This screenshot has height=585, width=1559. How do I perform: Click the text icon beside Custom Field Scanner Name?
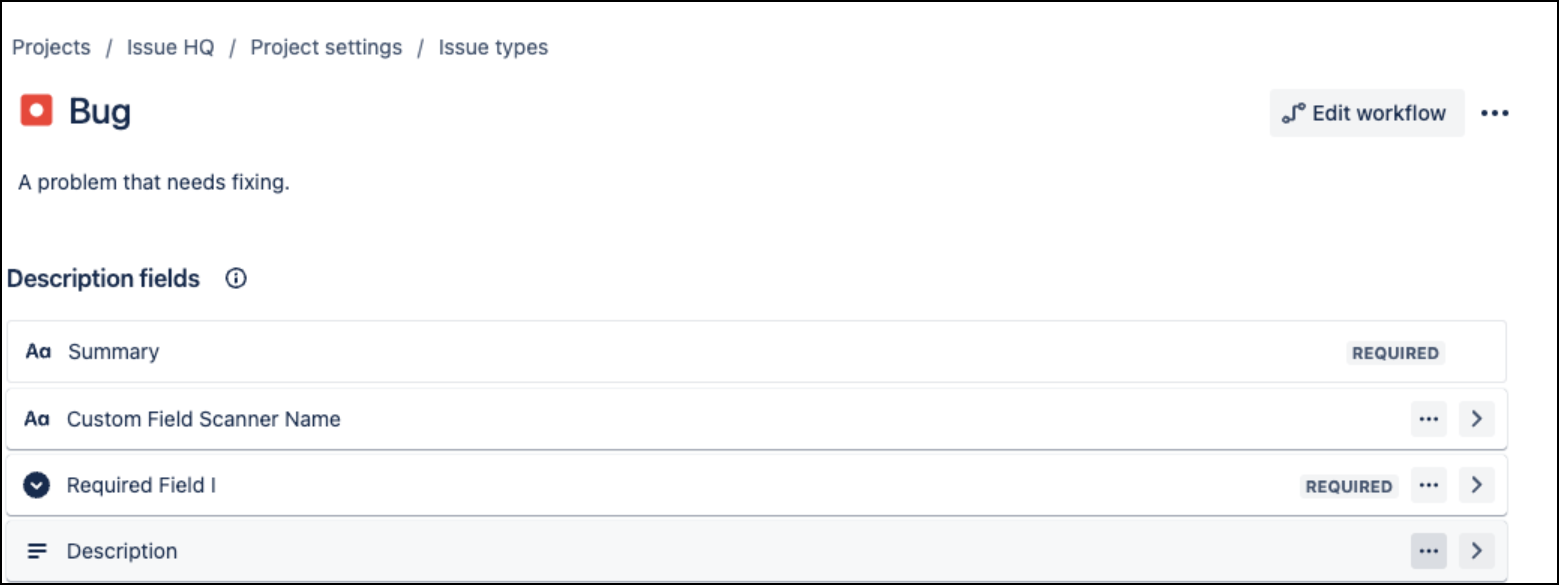37,420
